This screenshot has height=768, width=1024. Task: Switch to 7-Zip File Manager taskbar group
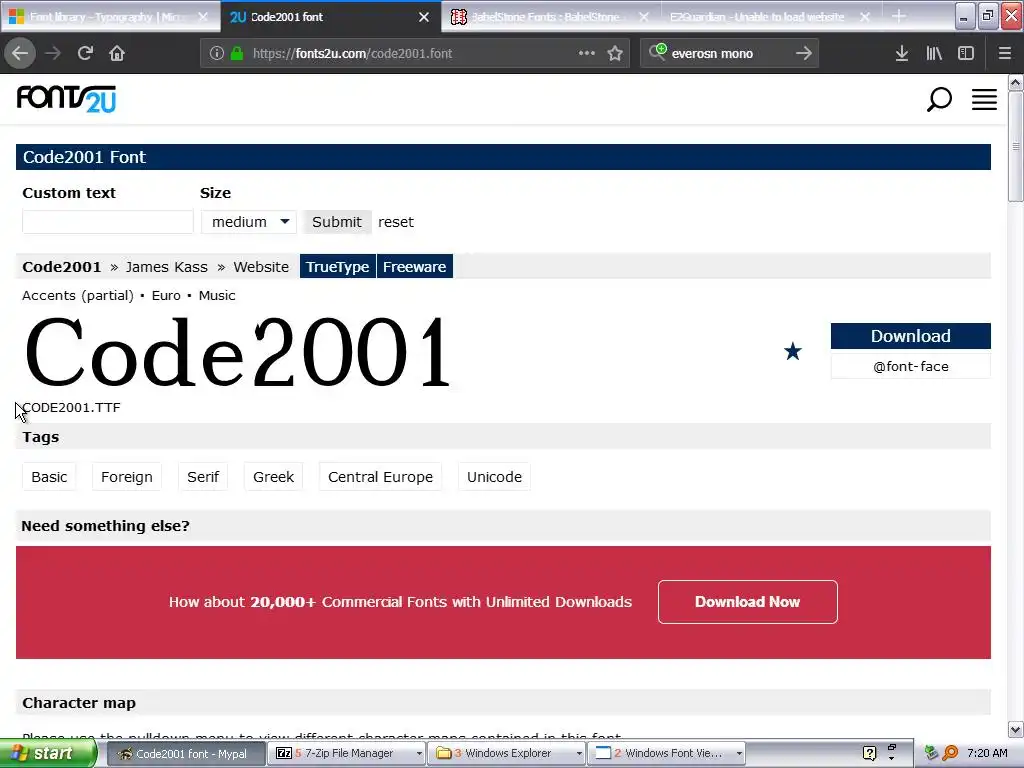click(x=344, y=753)
